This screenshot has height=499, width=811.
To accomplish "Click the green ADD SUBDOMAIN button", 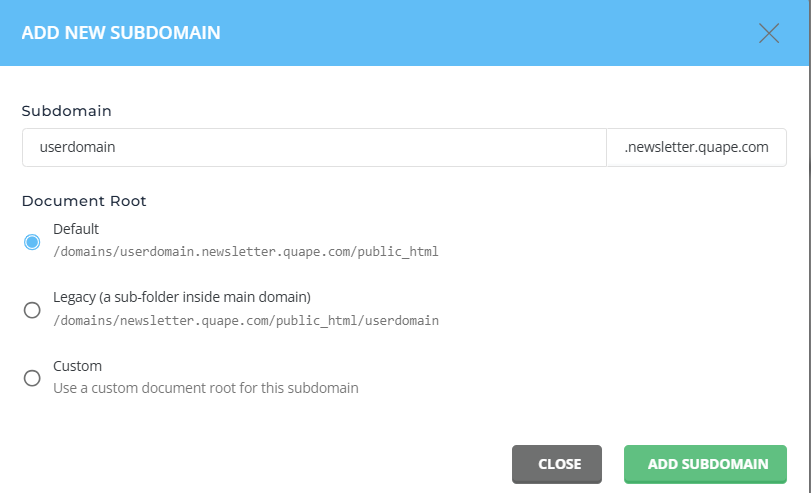I will (x=705, y=464).
